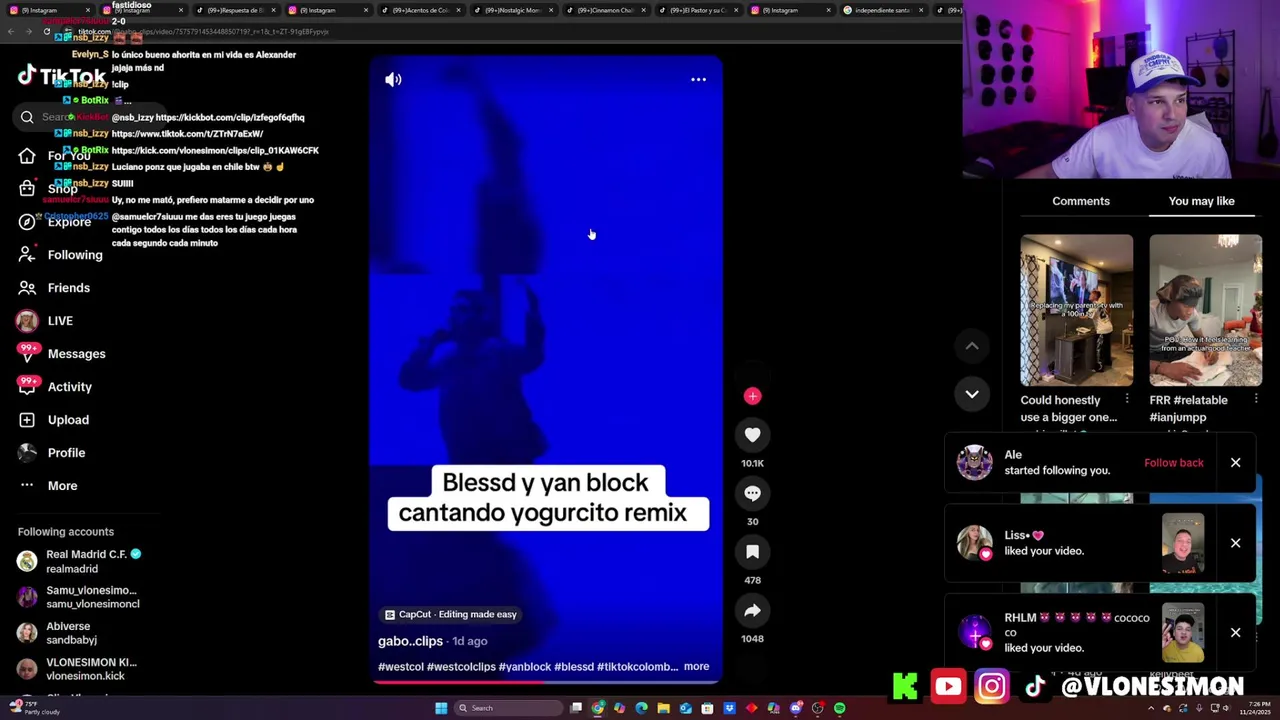Image resolution: width=1280 pixels, height=720 pixels.
Task: Show hidden system tray icons chevron
Action: point(1150,708)
